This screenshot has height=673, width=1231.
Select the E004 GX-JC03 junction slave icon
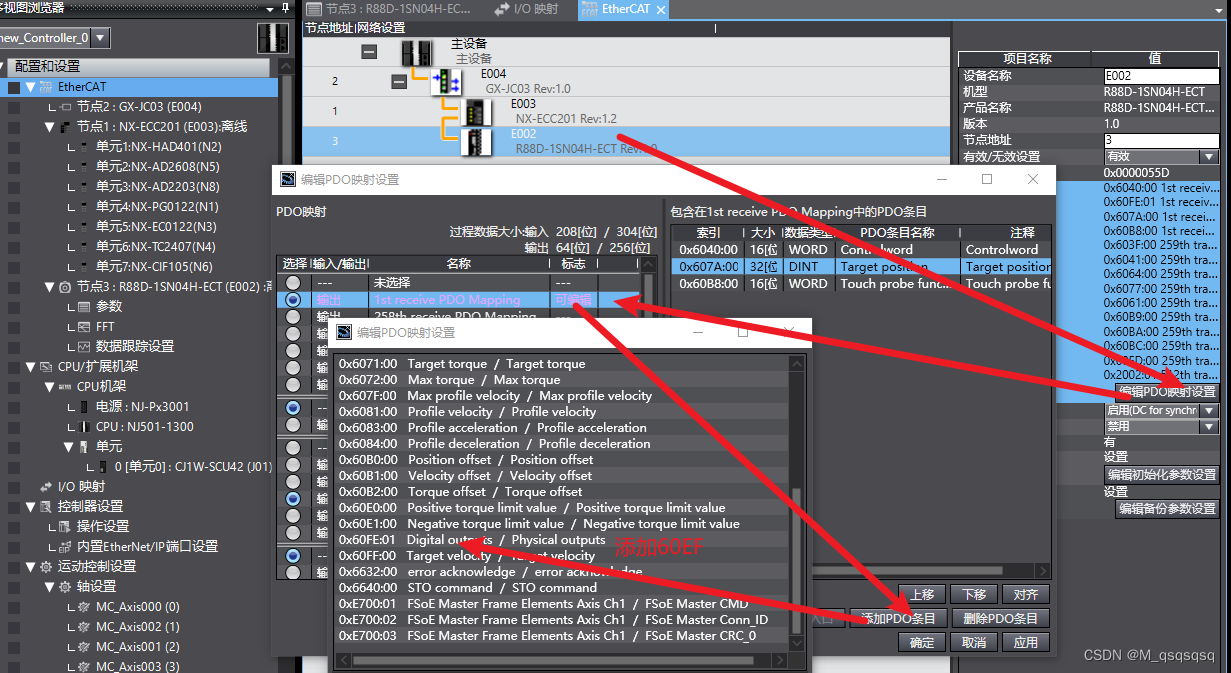[446, 81]
